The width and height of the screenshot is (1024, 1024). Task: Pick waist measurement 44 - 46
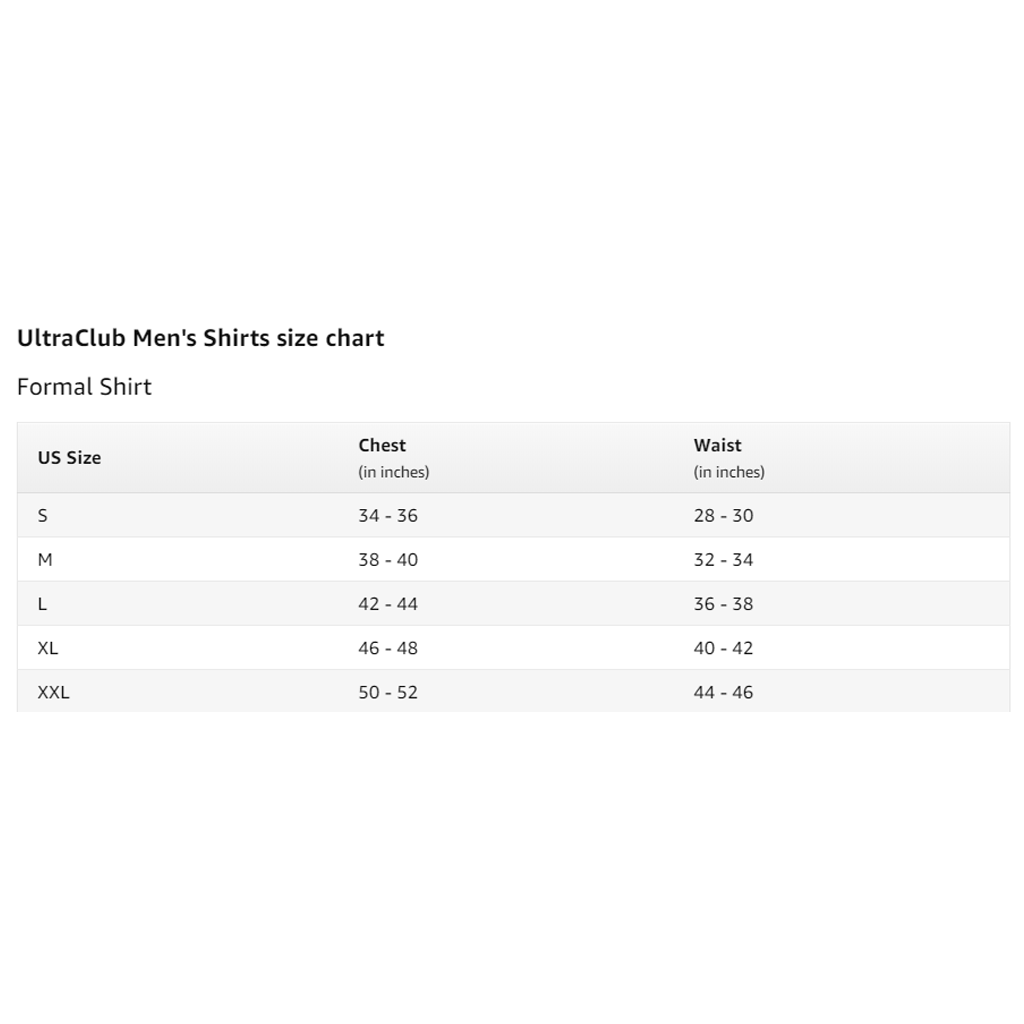click(x=723, y=692)
